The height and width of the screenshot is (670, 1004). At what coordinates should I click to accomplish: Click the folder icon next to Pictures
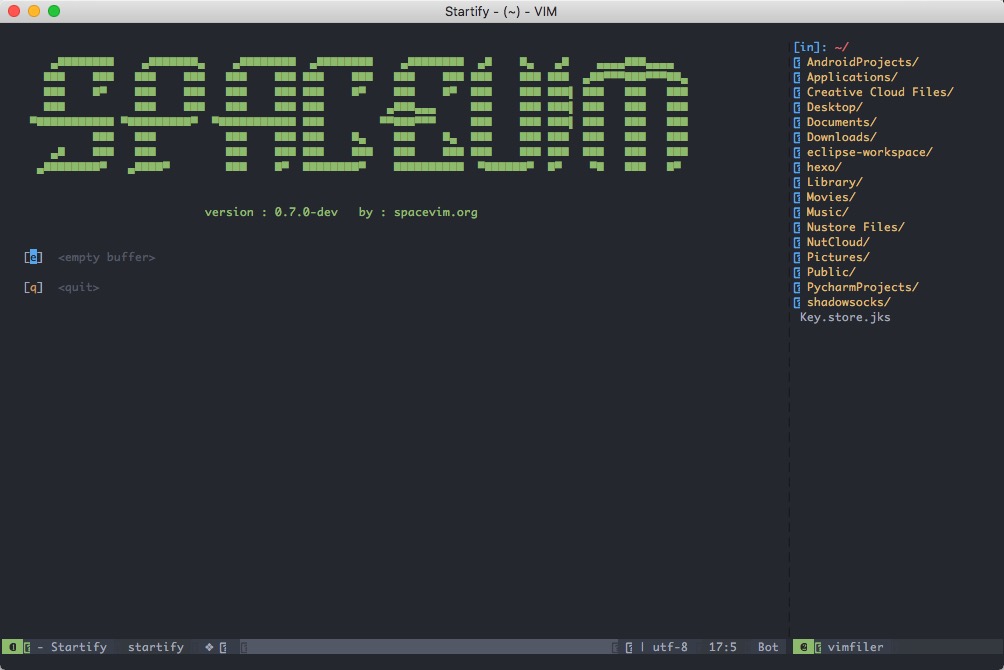point(797,257)
